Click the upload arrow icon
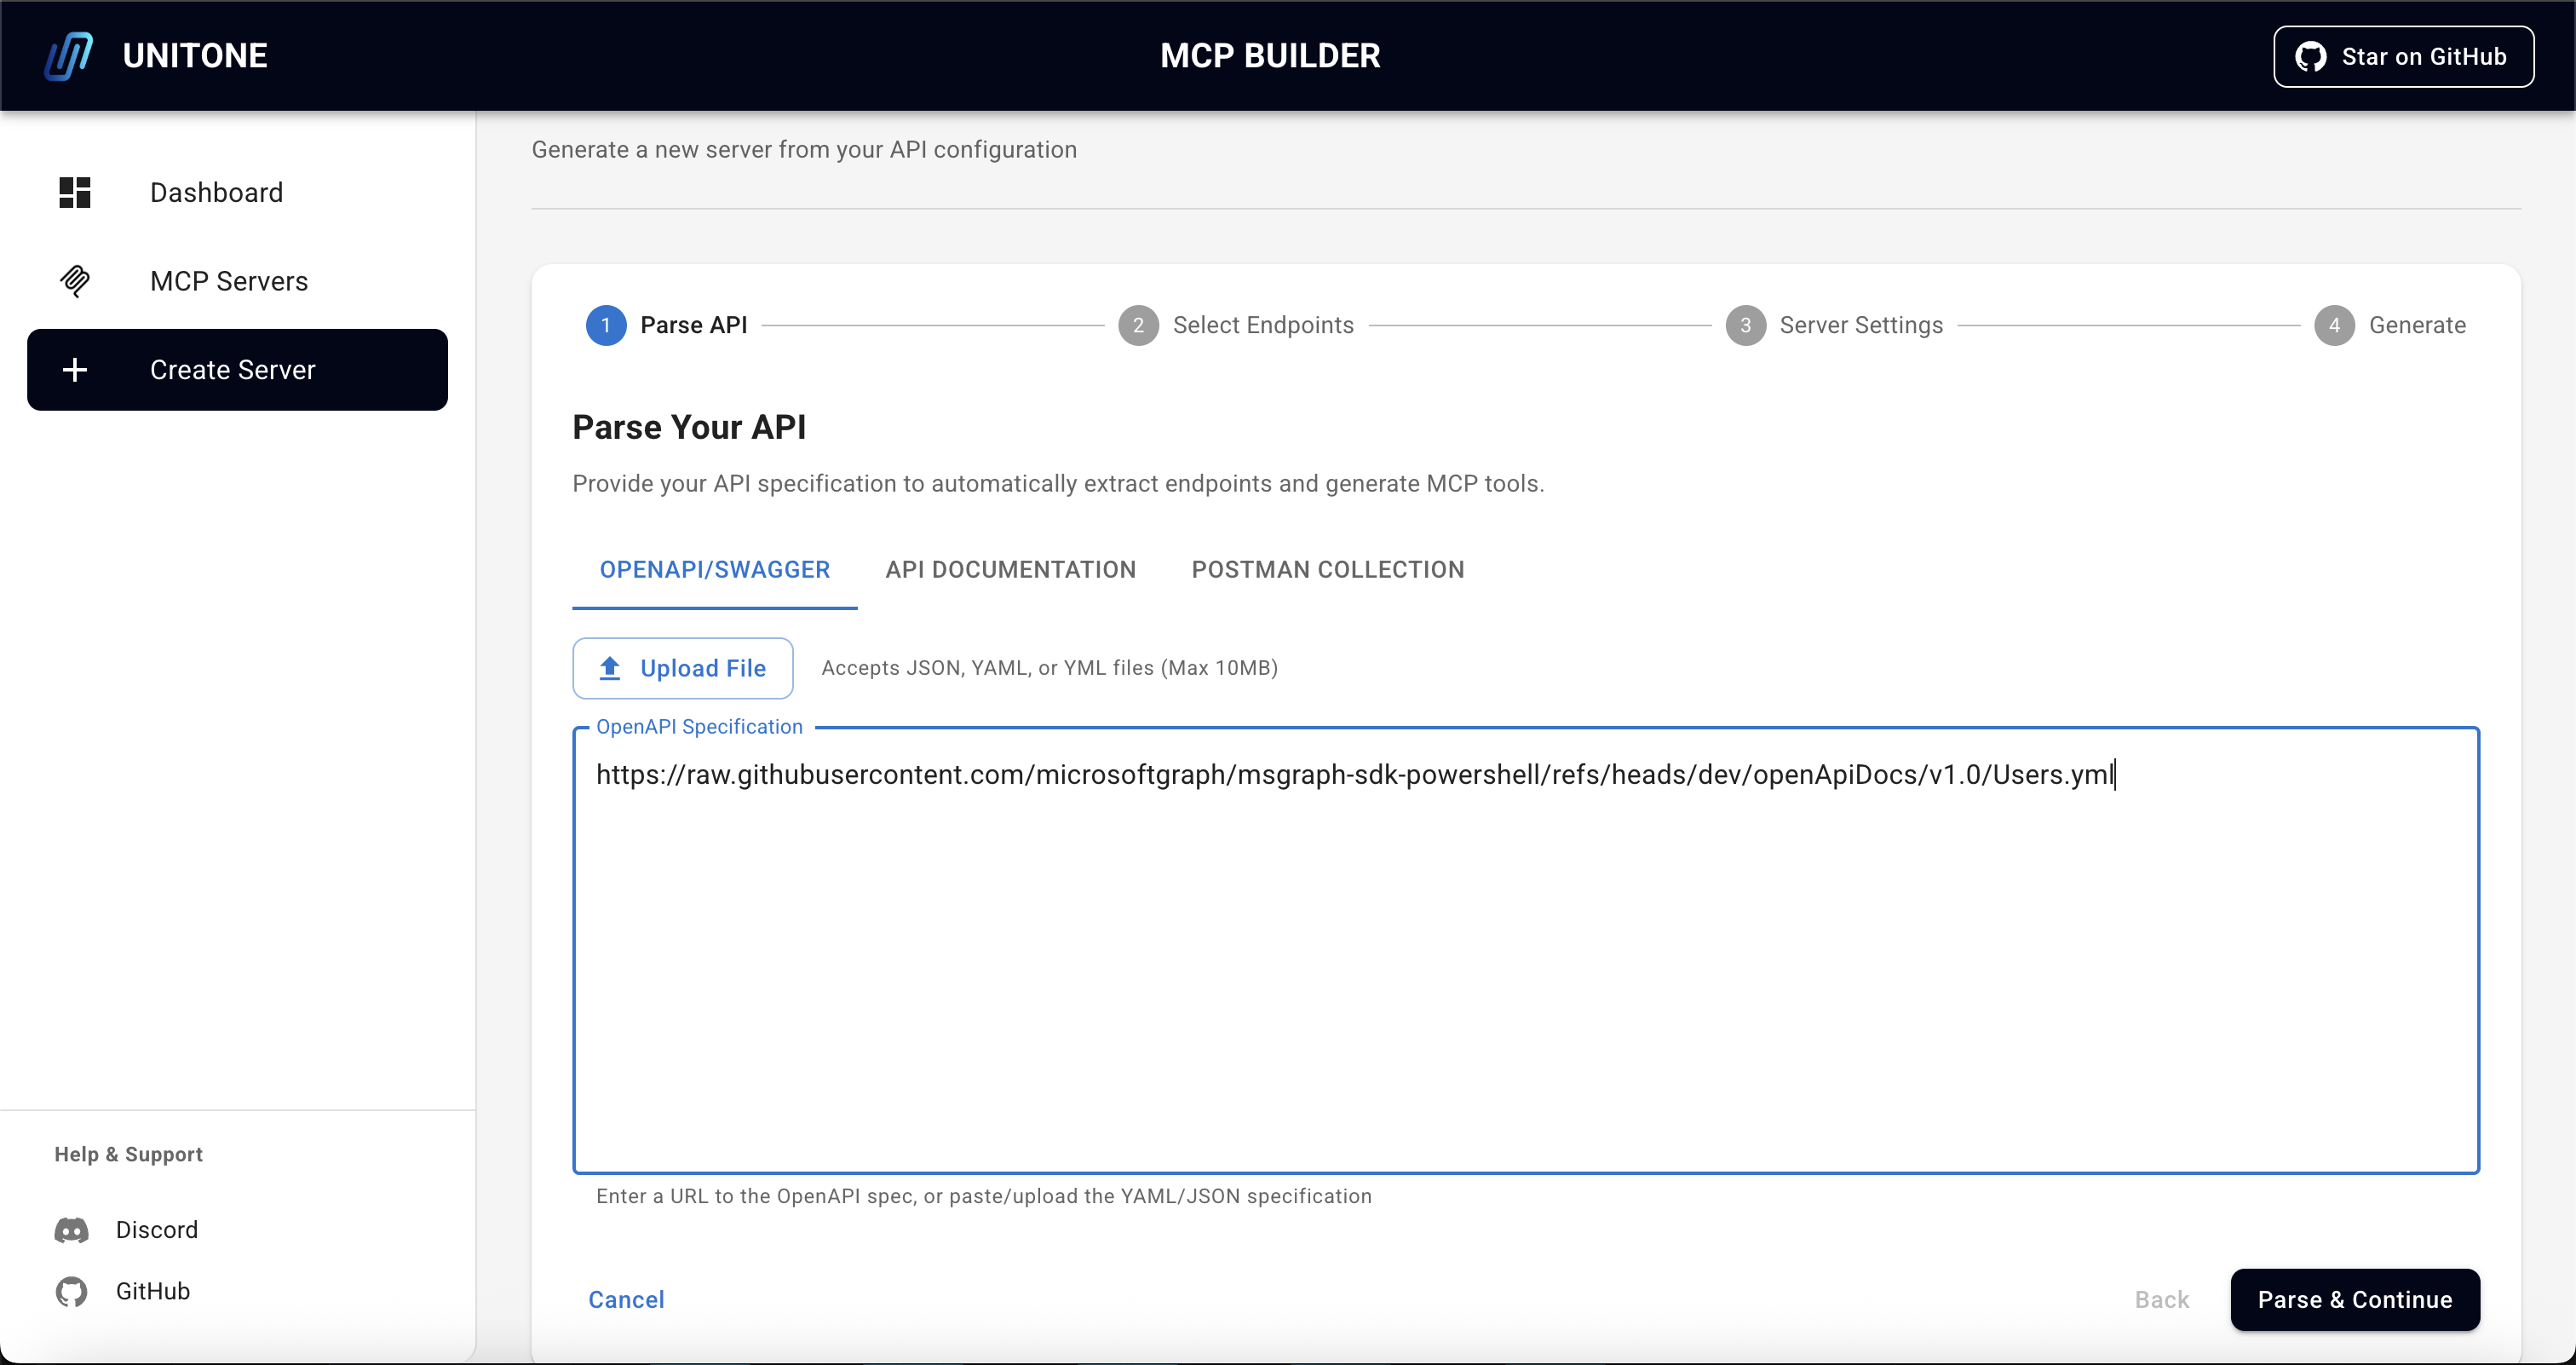Viewport: 2576px width, 1365px height. [x=610, y=668]
